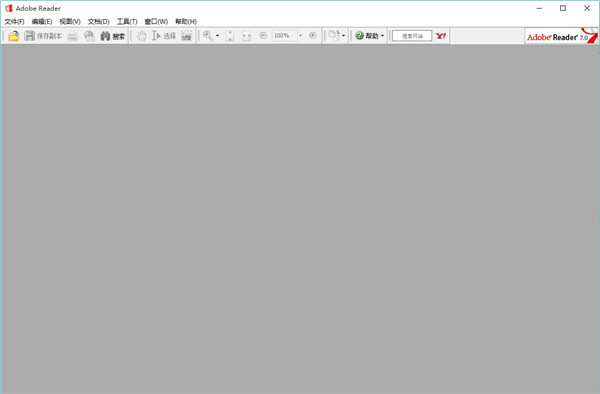
Task: Choose the text Select (选择) tool
Action: (164, 36)
